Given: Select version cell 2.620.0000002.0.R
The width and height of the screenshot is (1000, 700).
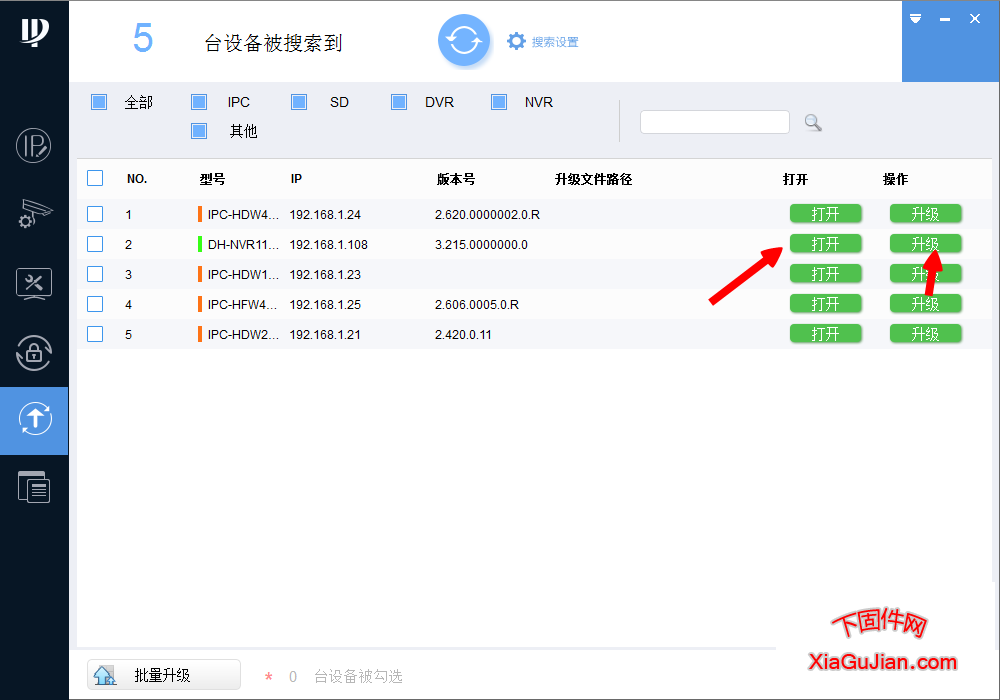Looking at the screenshot, I should click(487, 215).
